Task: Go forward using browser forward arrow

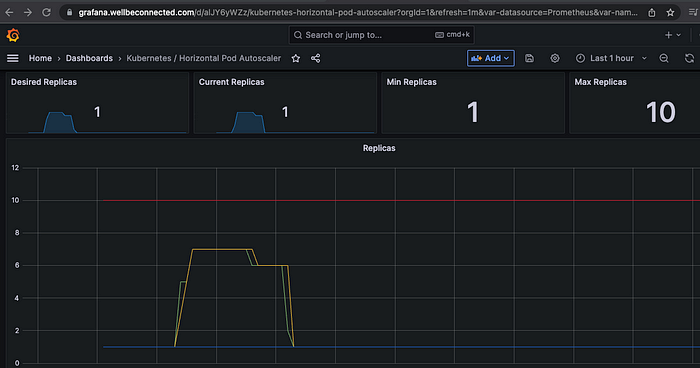Action: [28, 13]
